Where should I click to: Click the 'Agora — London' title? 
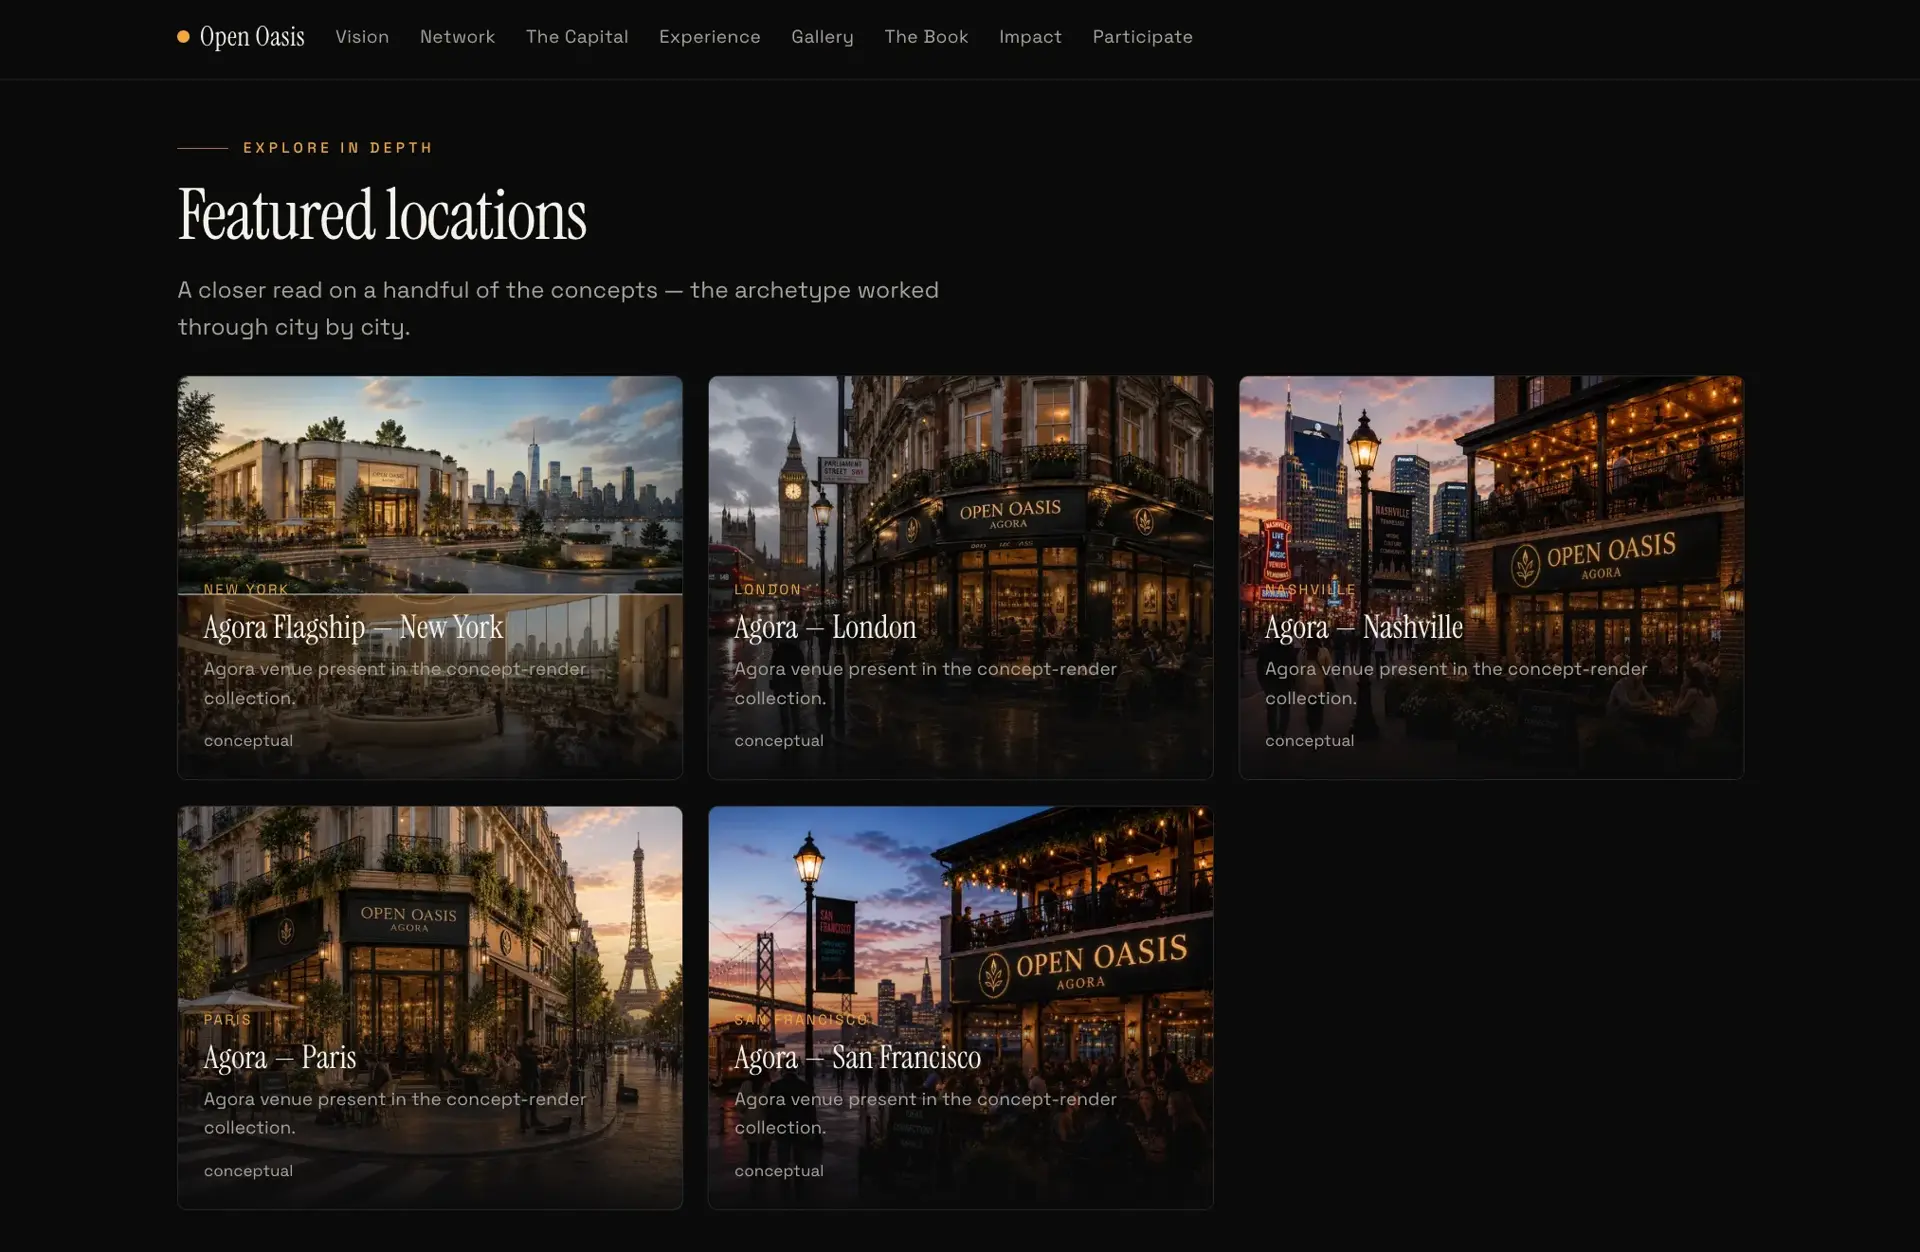(825, 627)
